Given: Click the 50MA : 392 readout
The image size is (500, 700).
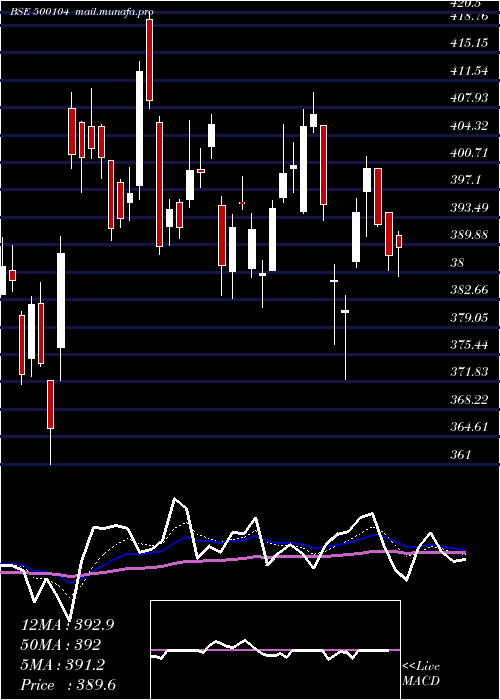Looking at the screenshot, I should click(x=61, y=645).
